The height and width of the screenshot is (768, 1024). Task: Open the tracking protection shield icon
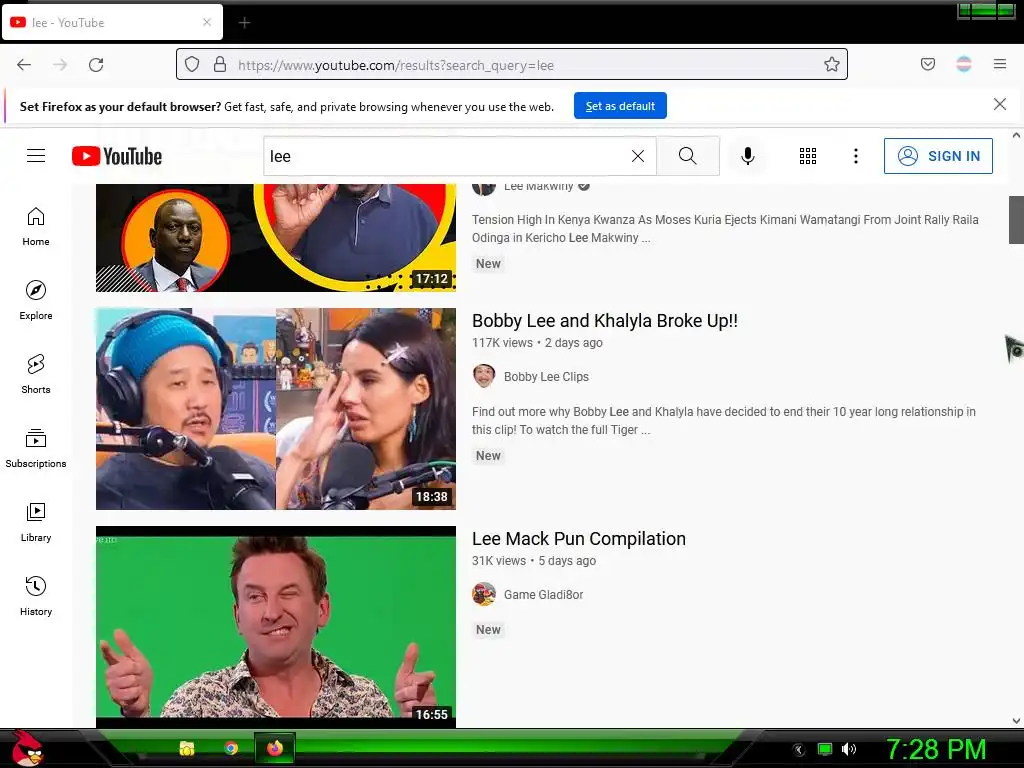coord(191,64)
